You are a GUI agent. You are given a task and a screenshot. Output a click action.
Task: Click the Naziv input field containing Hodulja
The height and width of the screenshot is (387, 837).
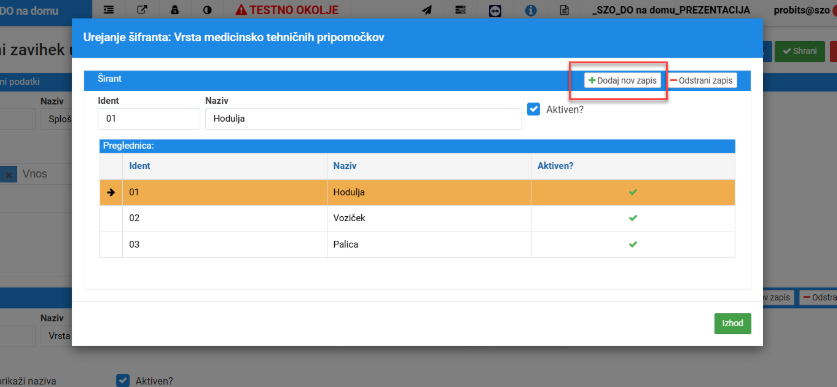(364, 119)
